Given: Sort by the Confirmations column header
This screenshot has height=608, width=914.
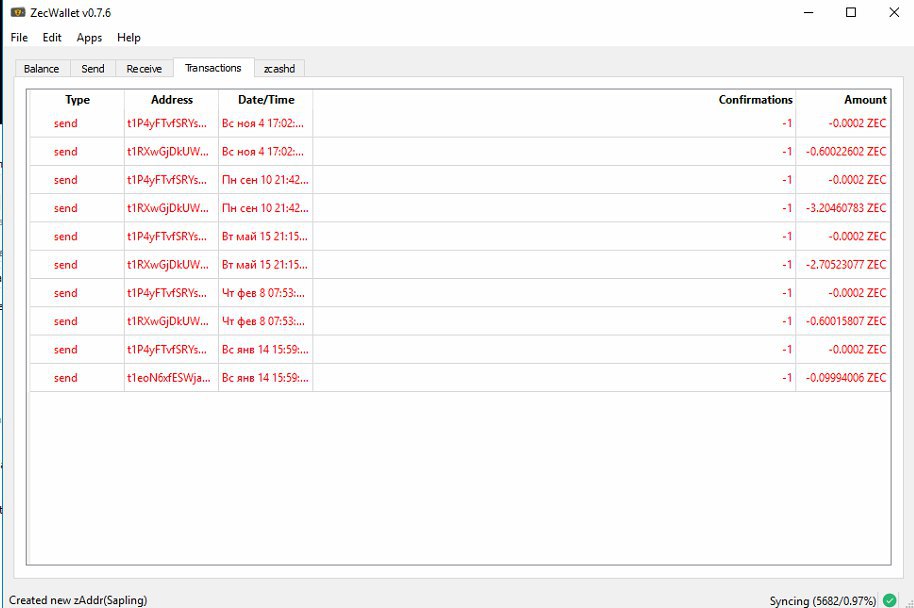Looking at the screenshot, I should coord(554,100).
